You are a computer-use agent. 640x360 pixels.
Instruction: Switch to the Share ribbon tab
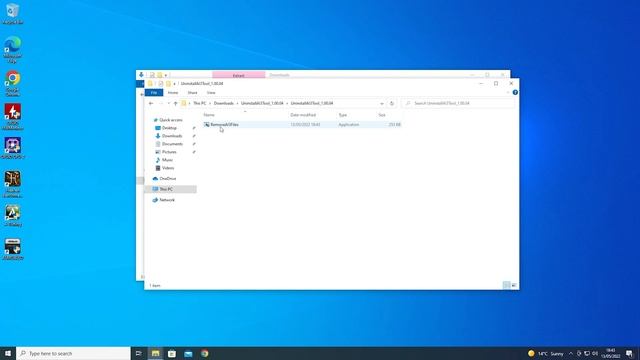192,93
